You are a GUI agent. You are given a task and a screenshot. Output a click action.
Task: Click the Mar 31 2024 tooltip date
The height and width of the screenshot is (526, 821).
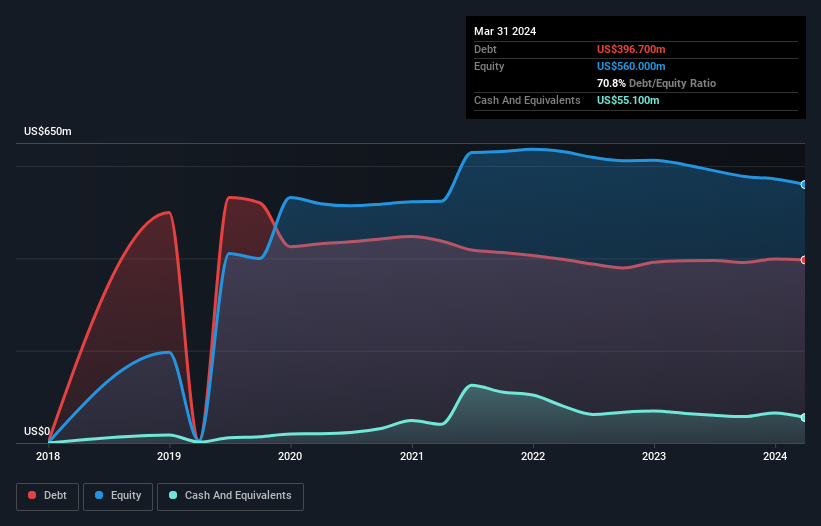pos(505,31)
